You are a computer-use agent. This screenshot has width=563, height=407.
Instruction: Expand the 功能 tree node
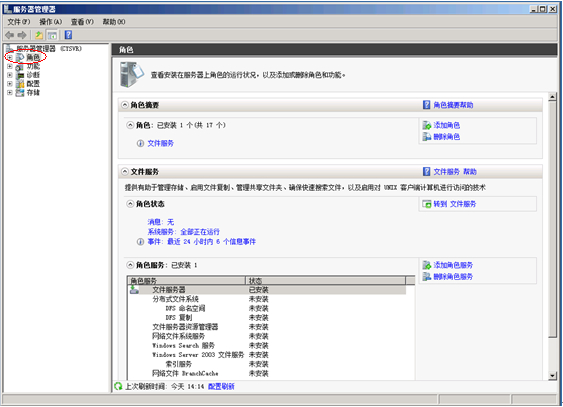point(10,66)
